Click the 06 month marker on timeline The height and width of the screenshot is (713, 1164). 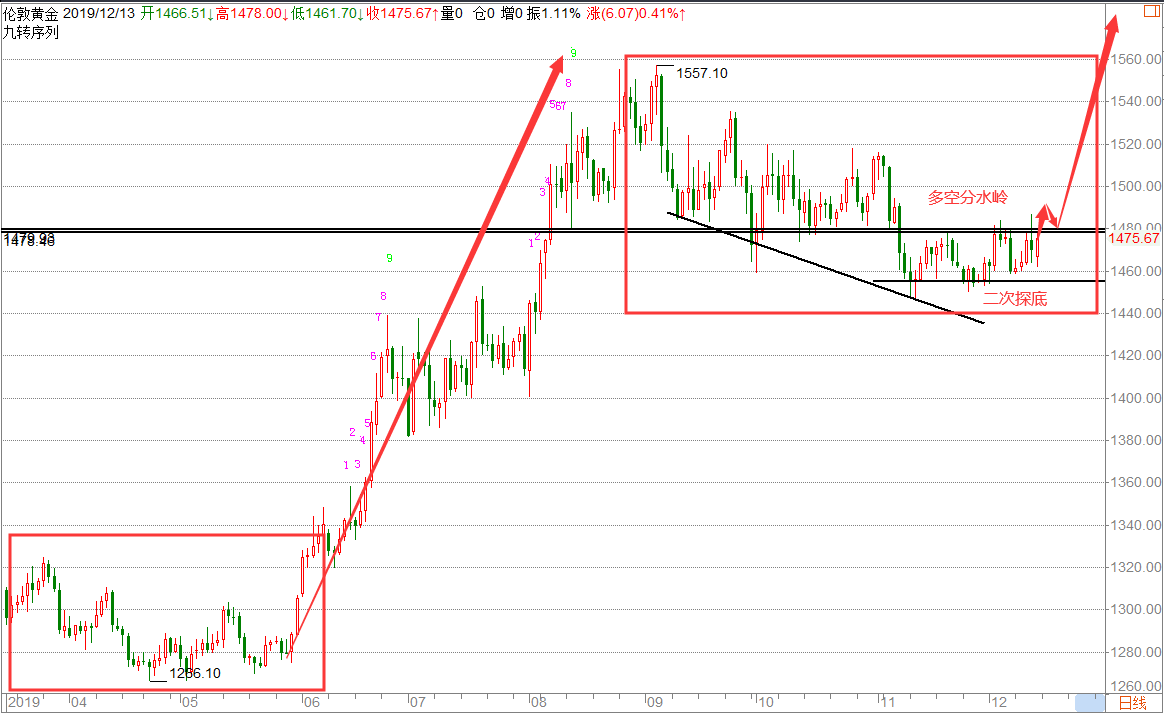point(312,702)
